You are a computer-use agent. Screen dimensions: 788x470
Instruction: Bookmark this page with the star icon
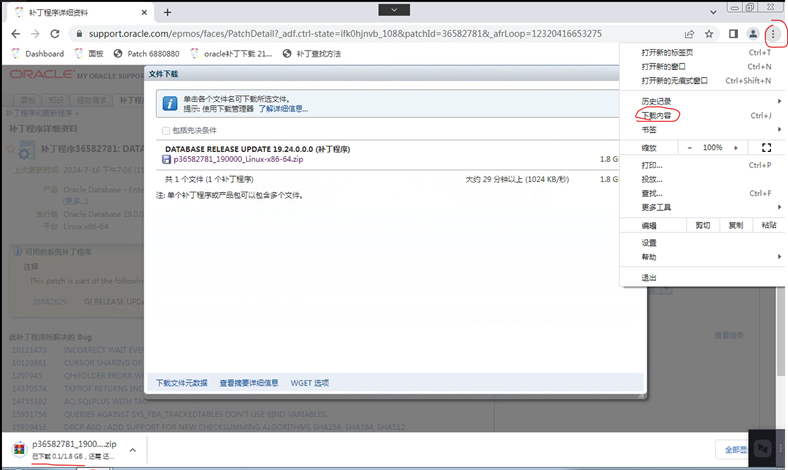(709, 34)
